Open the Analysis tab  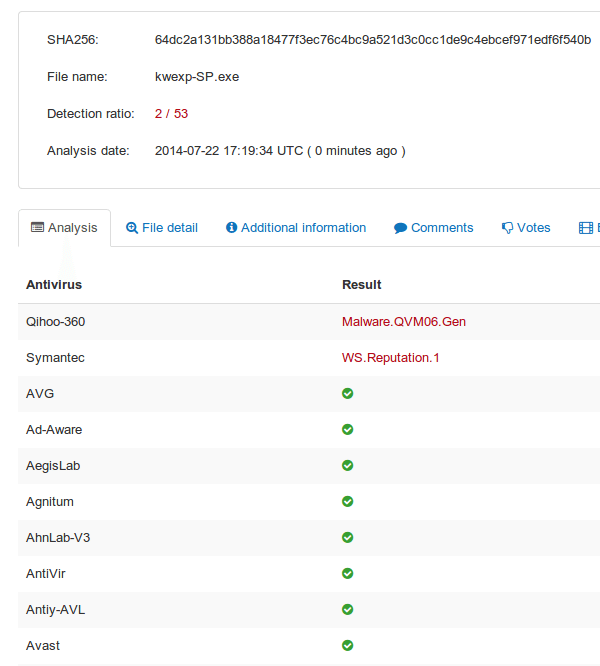click(64, 228)
